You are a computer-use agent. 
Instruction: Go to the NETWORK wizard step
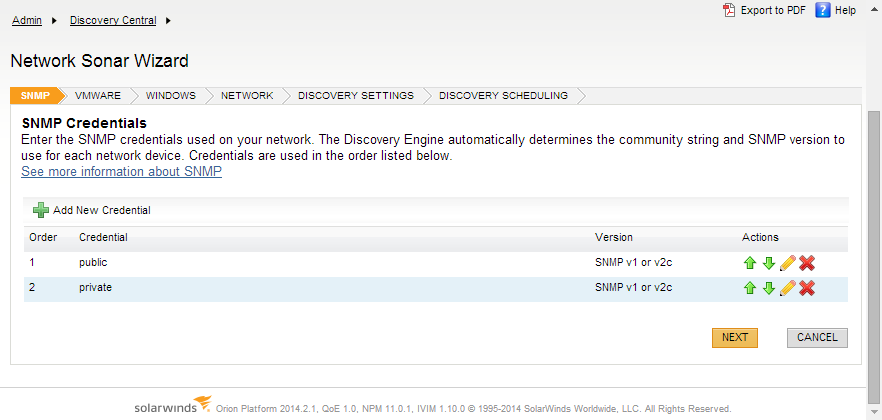(x=247, y=96)
